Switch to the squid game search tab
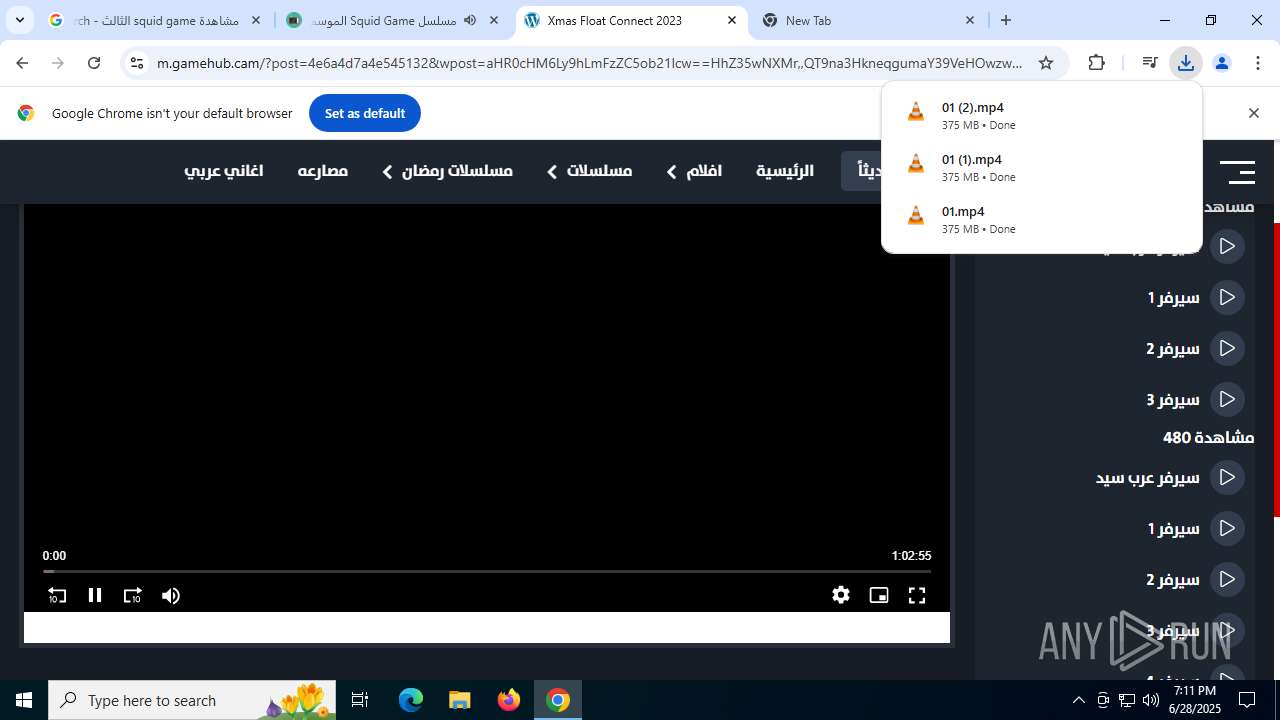Screen dimensions: 1280x720 point(154,20)
